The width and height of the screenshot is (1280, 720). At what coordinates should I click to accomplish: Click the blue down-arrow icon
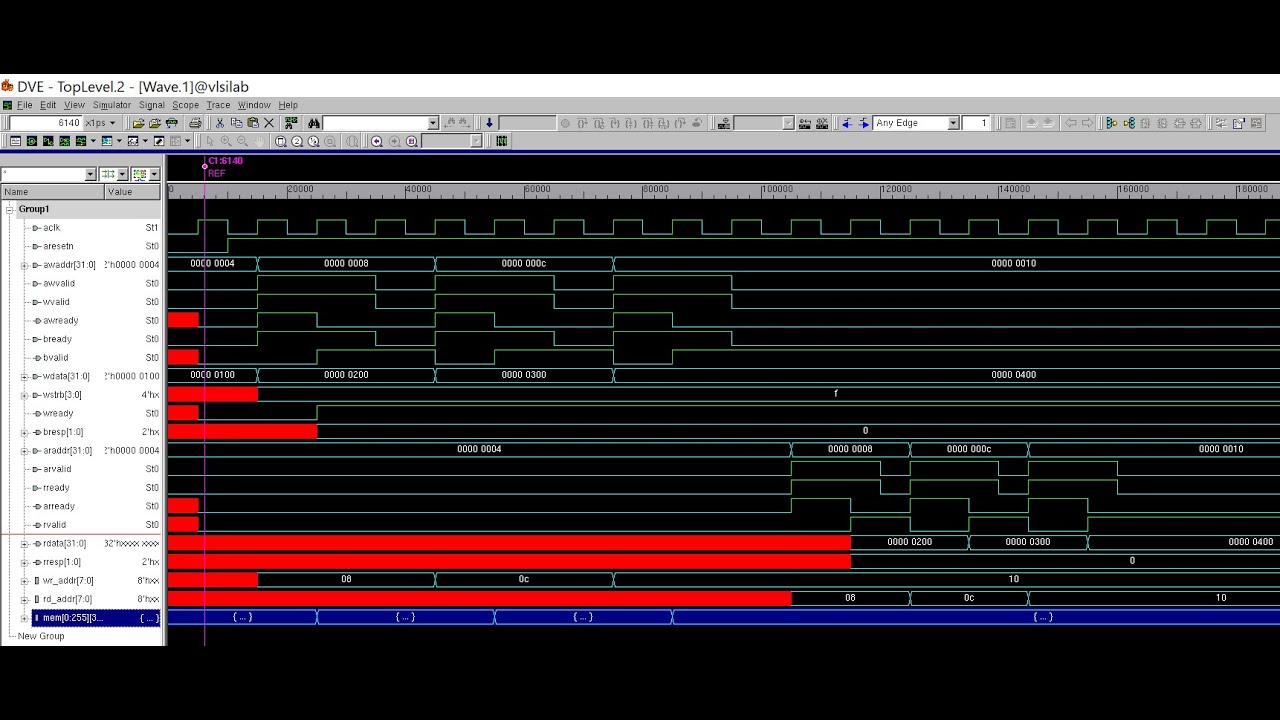click(489, 123)
